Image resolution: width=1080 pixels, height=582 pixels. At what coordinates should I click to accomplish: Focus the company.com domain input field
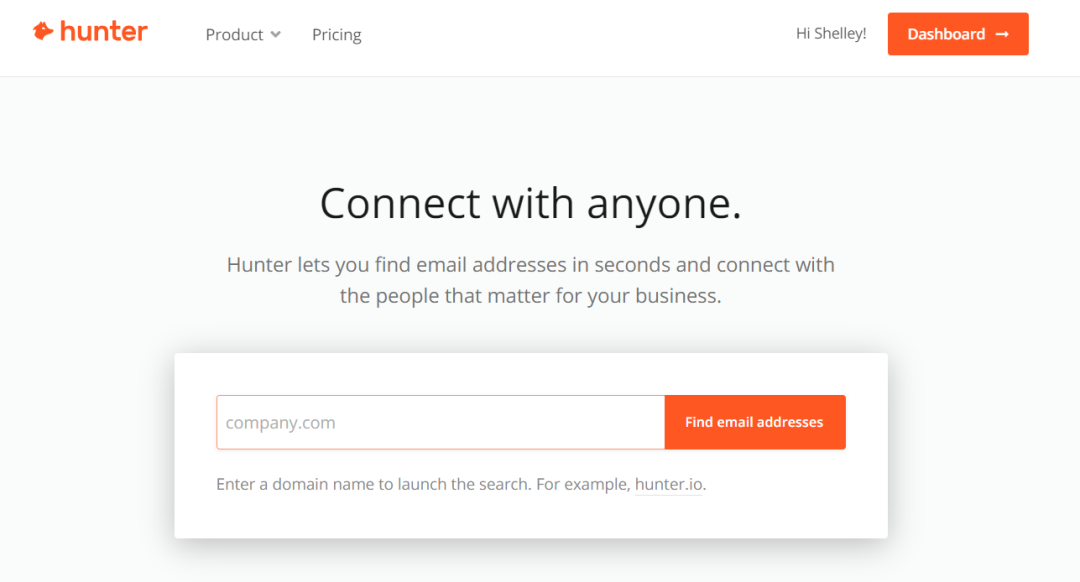pyautogui.click(x=440, y=422)
